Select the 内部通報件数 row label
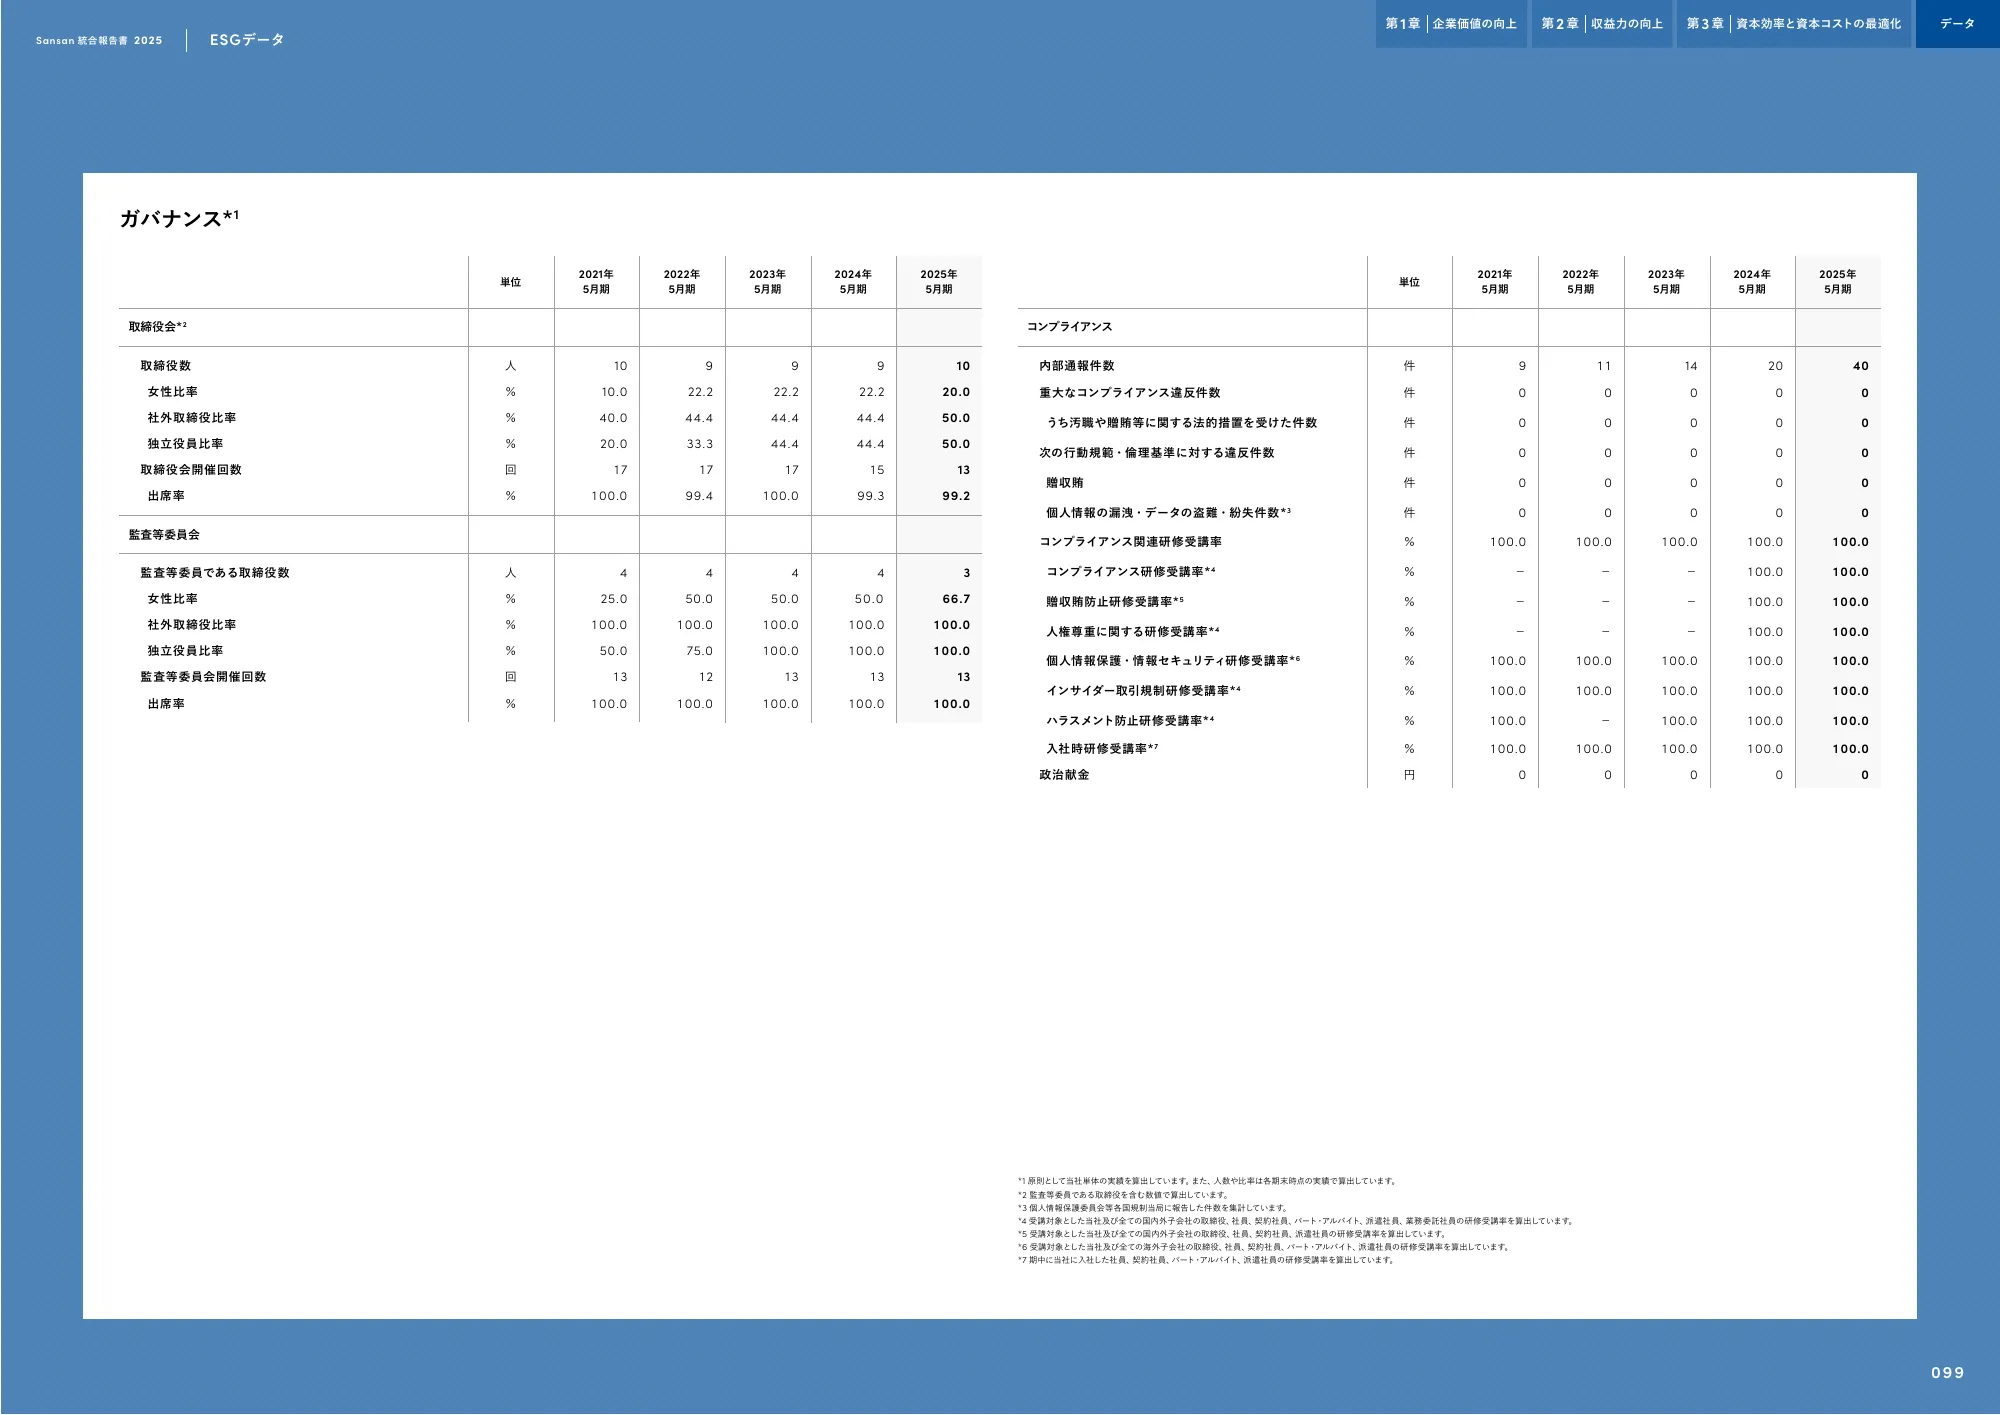The image size is (2000, 1415). [1076, 366]
